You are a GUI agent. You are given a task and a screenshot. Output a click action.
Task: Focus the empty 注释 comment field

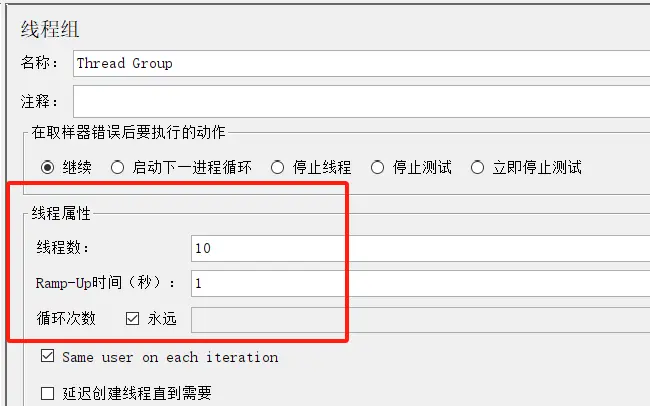click(x=360, y=101)
